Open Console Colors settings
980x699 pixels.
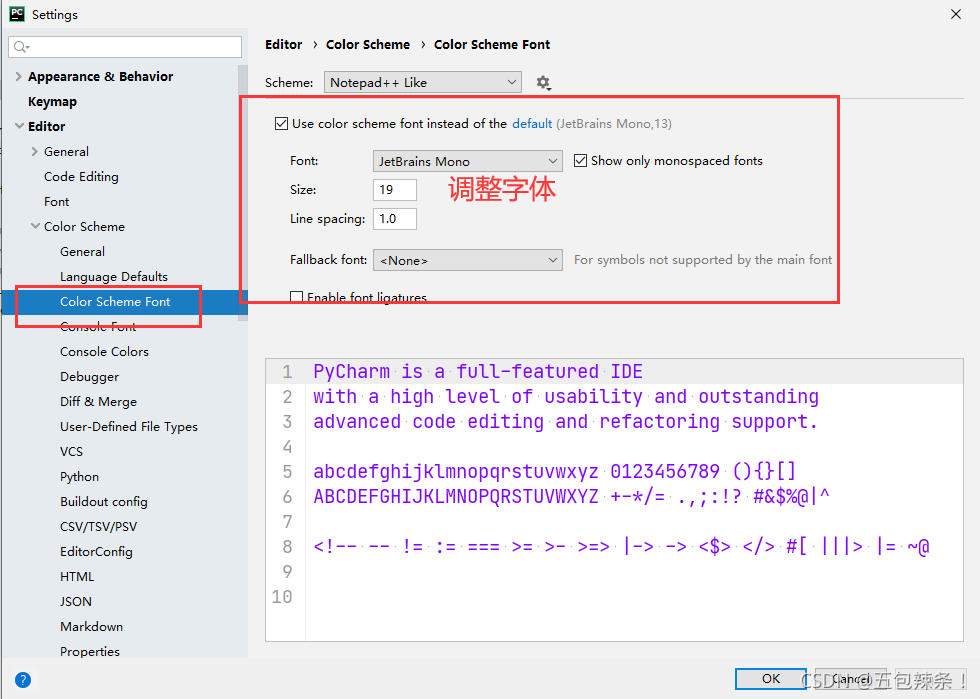(x=104, y=351)
